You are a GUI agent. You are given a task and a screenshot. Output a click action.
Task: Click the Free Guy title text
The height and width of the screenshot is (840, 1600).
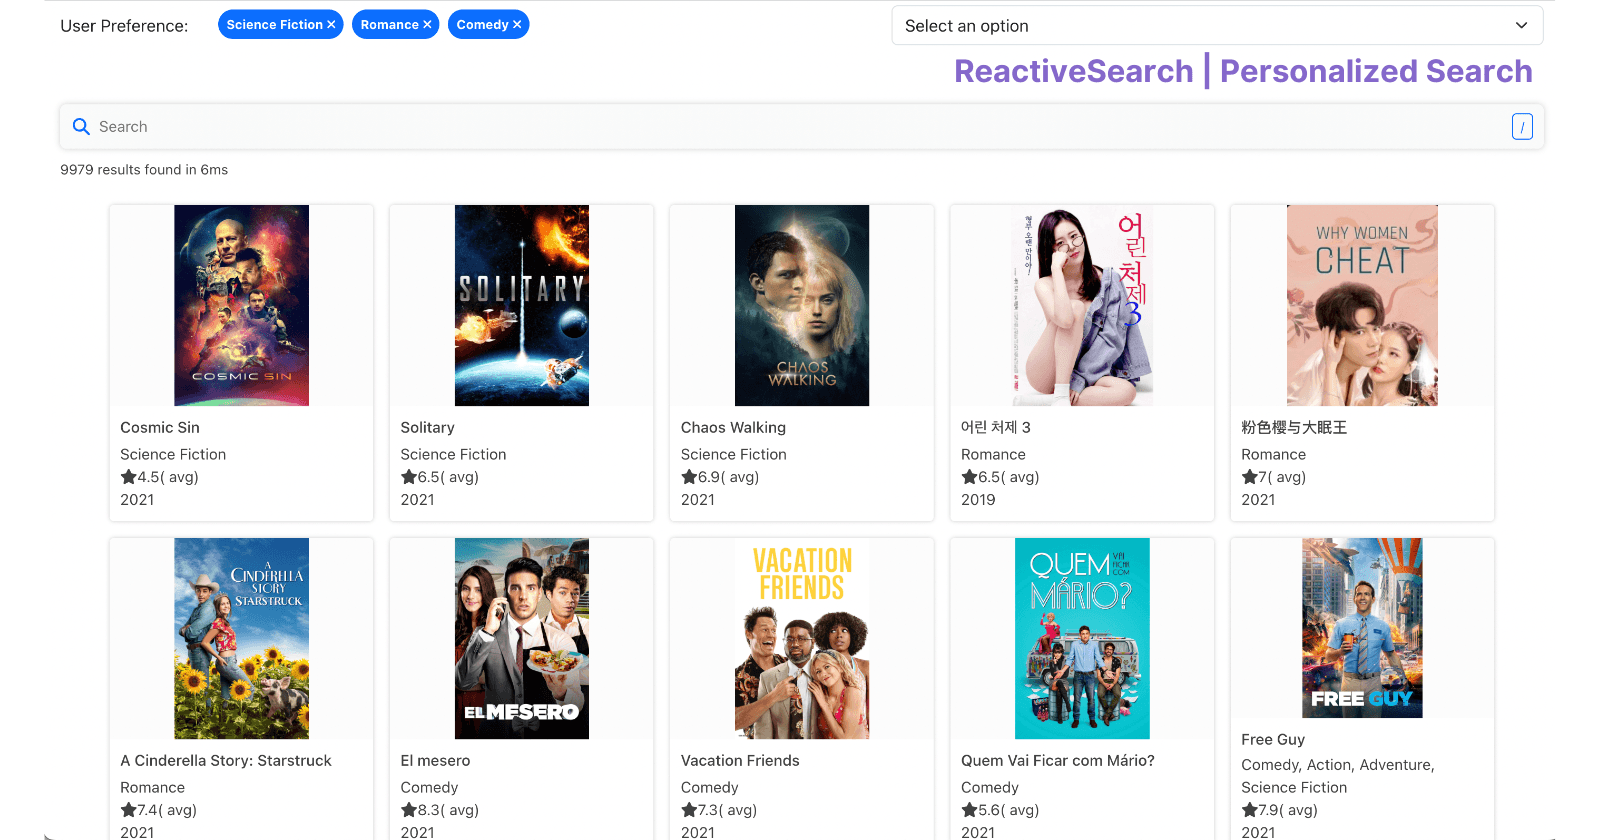click(1273, 739)
